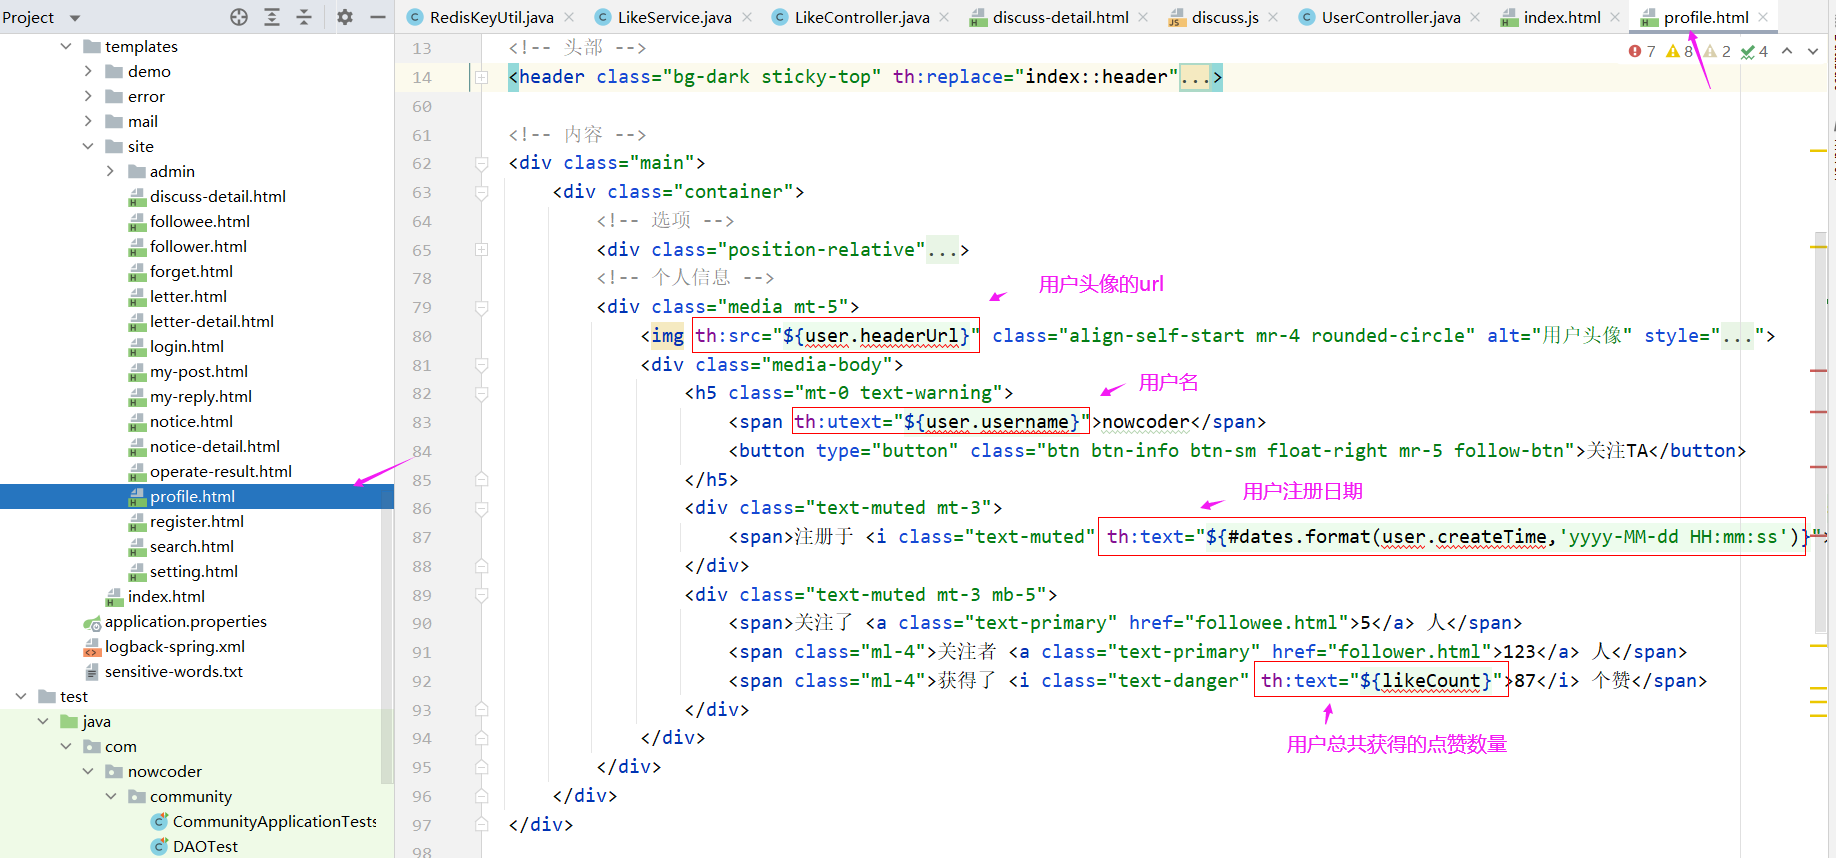This screenshot has width=1836, height=858.
Task: Switch to RedisKeyUtil.java tab
Action: pos(491,17)
